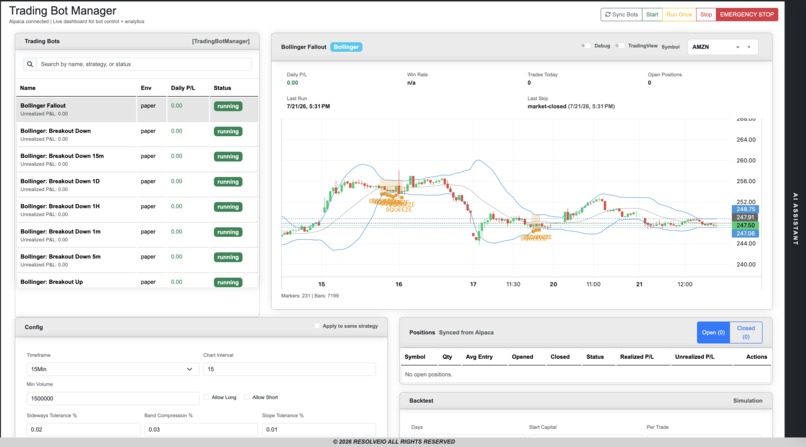Switch to the Closed (0) positions tab
The image size is (806, 447).
pos(746,332)
